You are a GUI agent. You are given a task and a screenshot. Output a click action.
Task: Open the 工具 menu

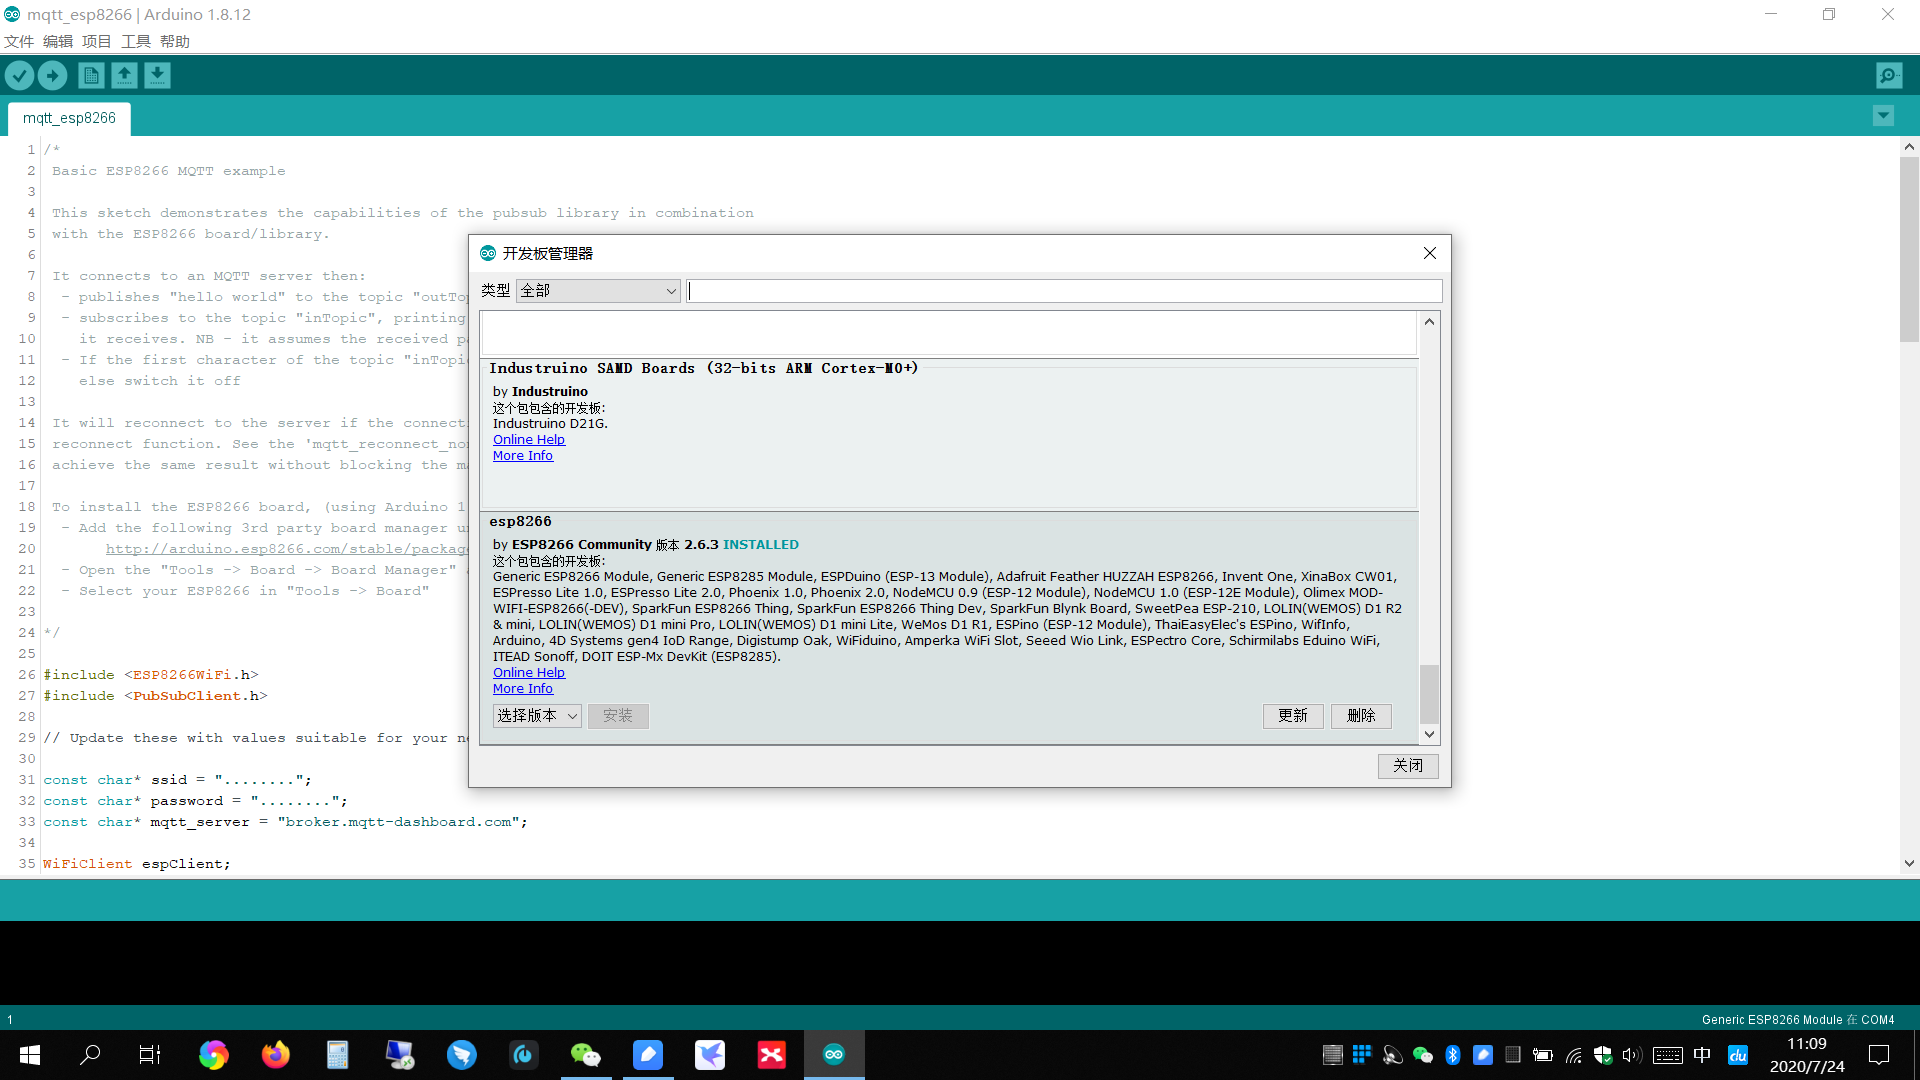135,41
